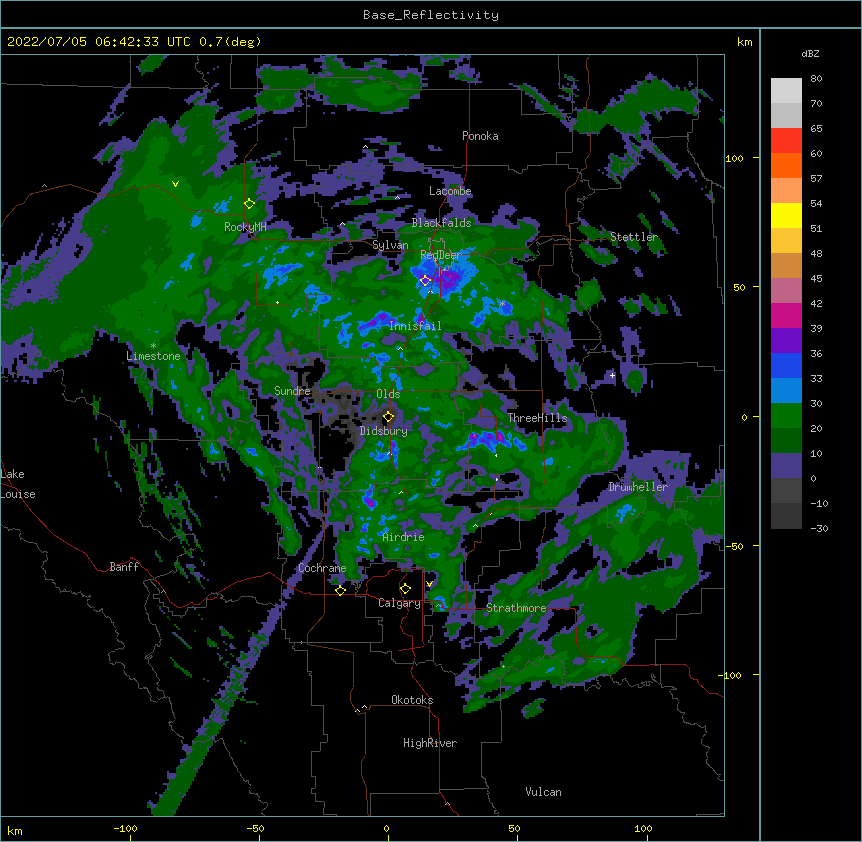Click the yellow diamond marker above Calgary

tap(405, 589)
